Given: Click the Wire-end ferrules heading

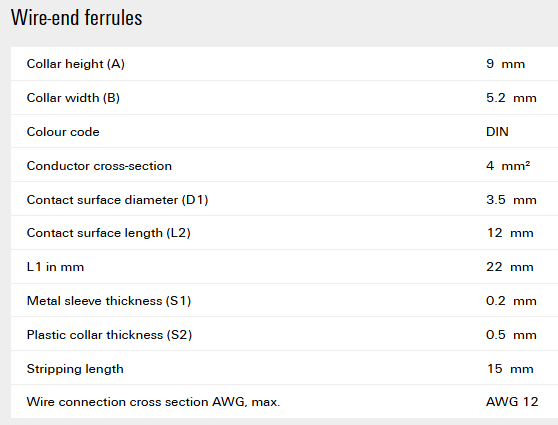Looking at the screenshot, I should (77, 18).
